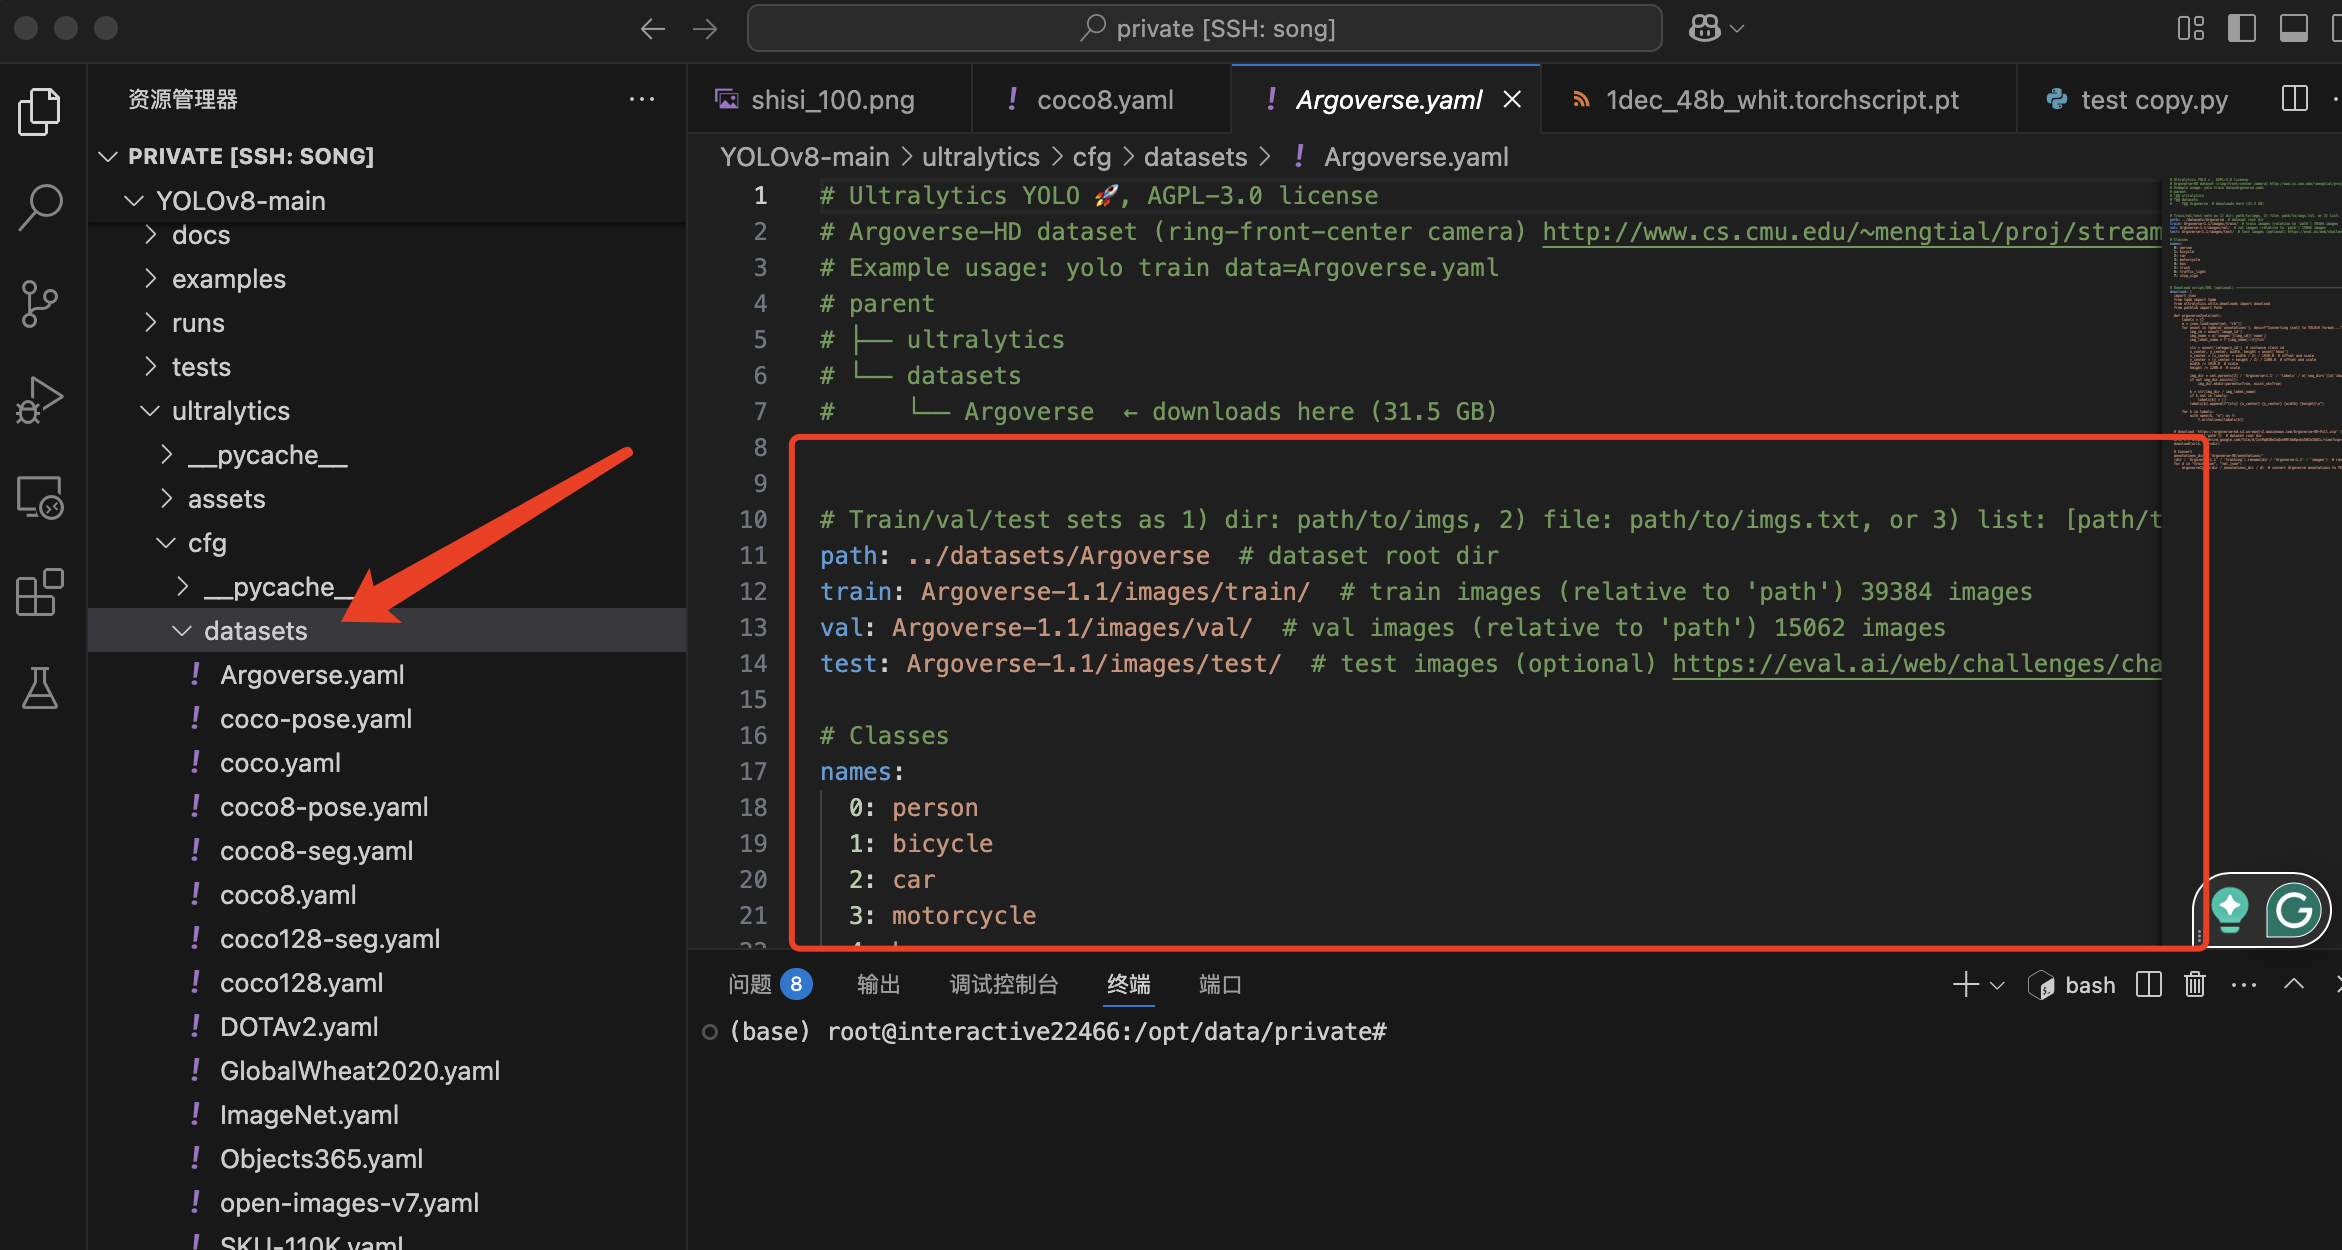
Task: Switch to the 问题 problems tab
Action: pos(750,985)
